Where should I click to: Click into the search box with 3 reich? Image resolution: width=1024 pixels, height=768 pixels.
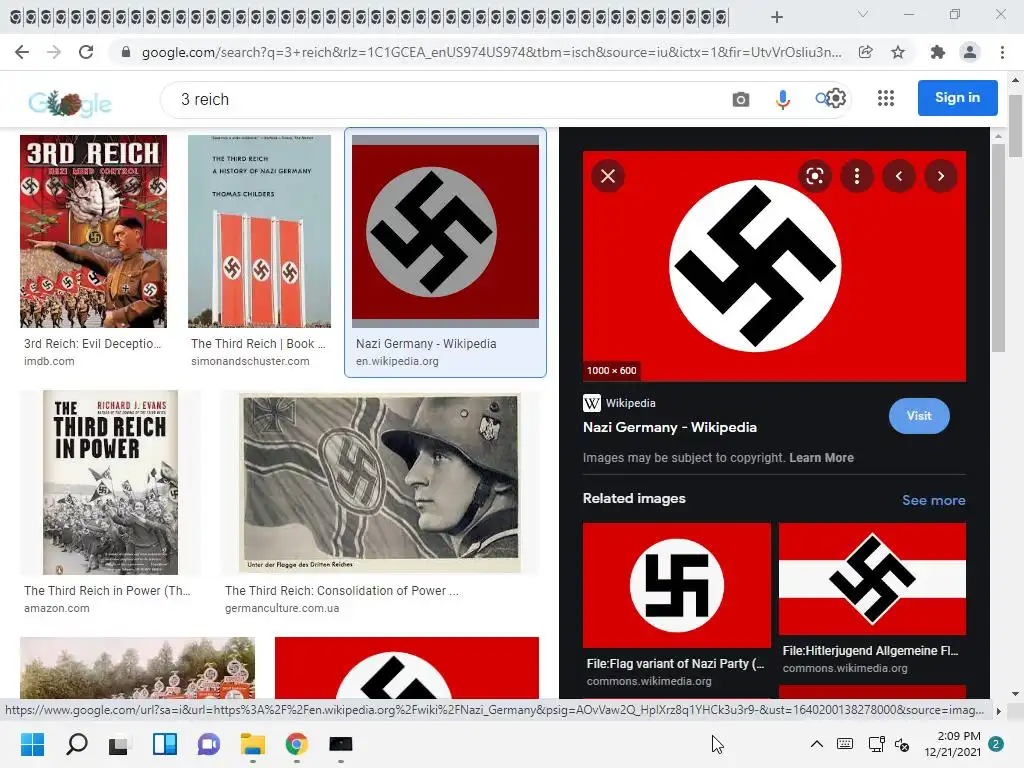[444, 99]
